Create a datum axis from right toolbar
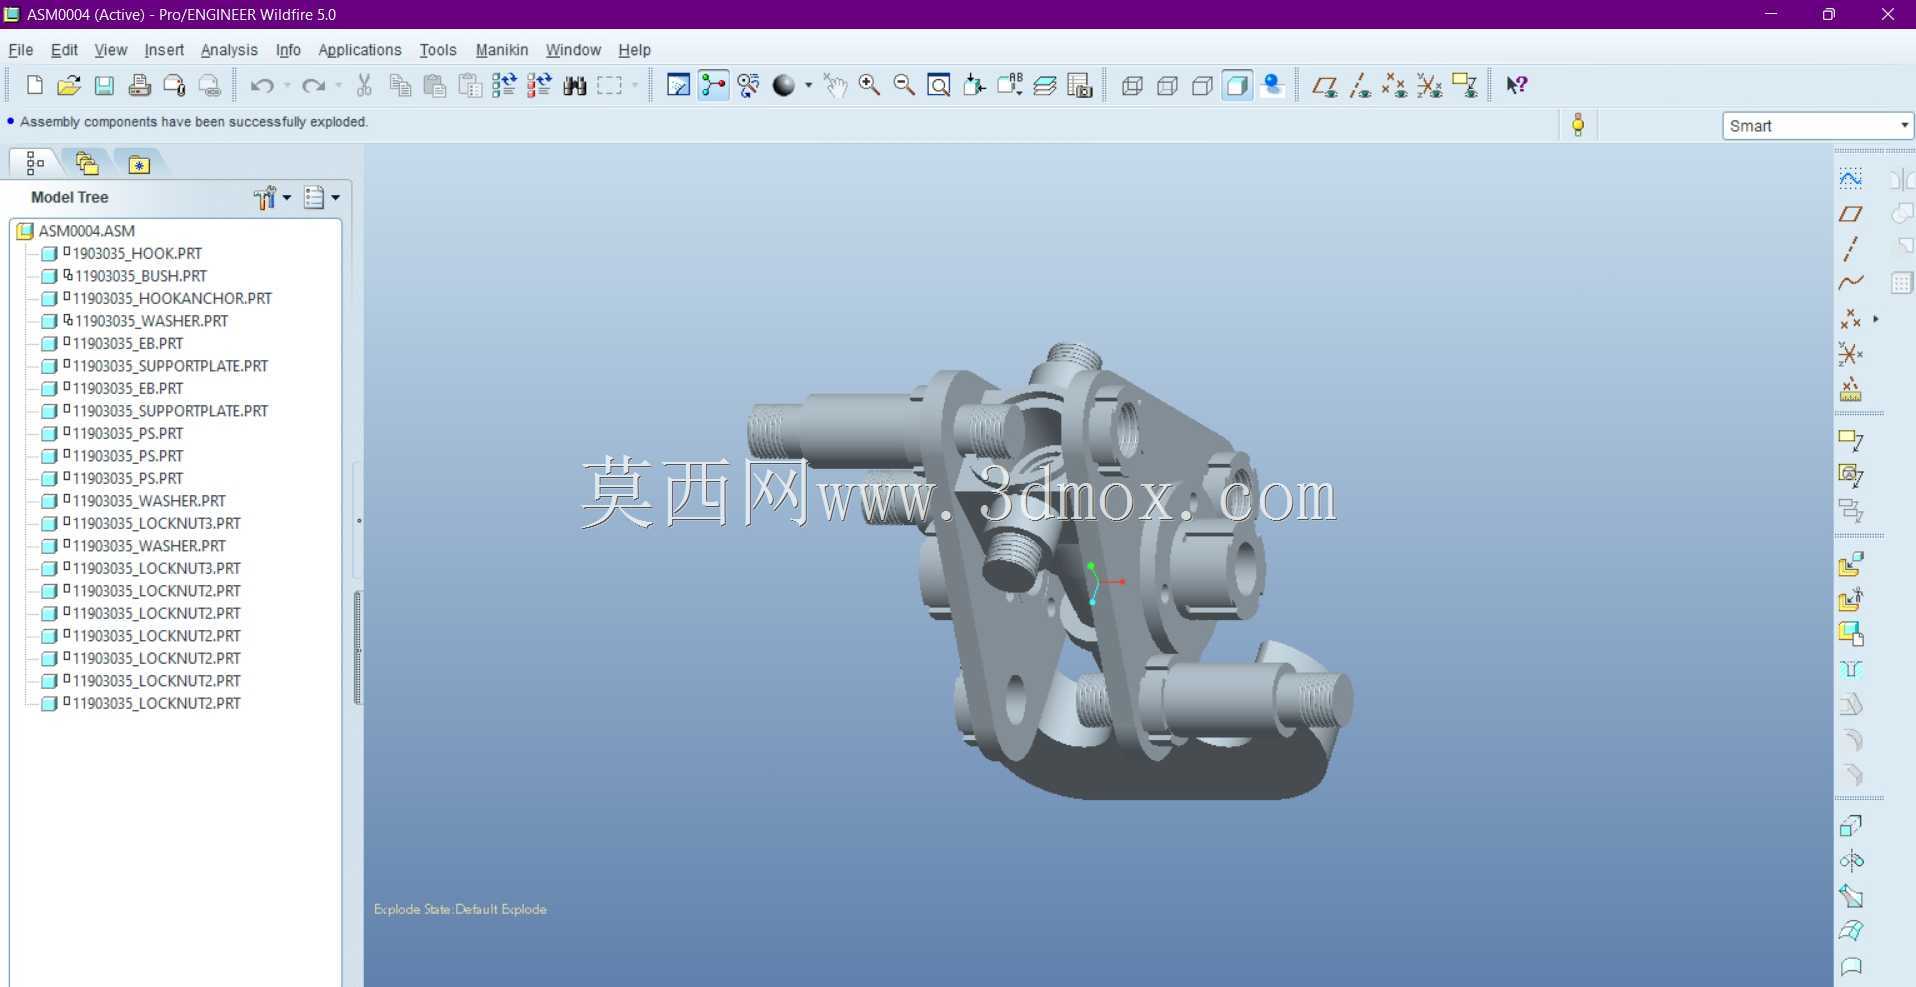1916x987 pixels. [1851, 248]
